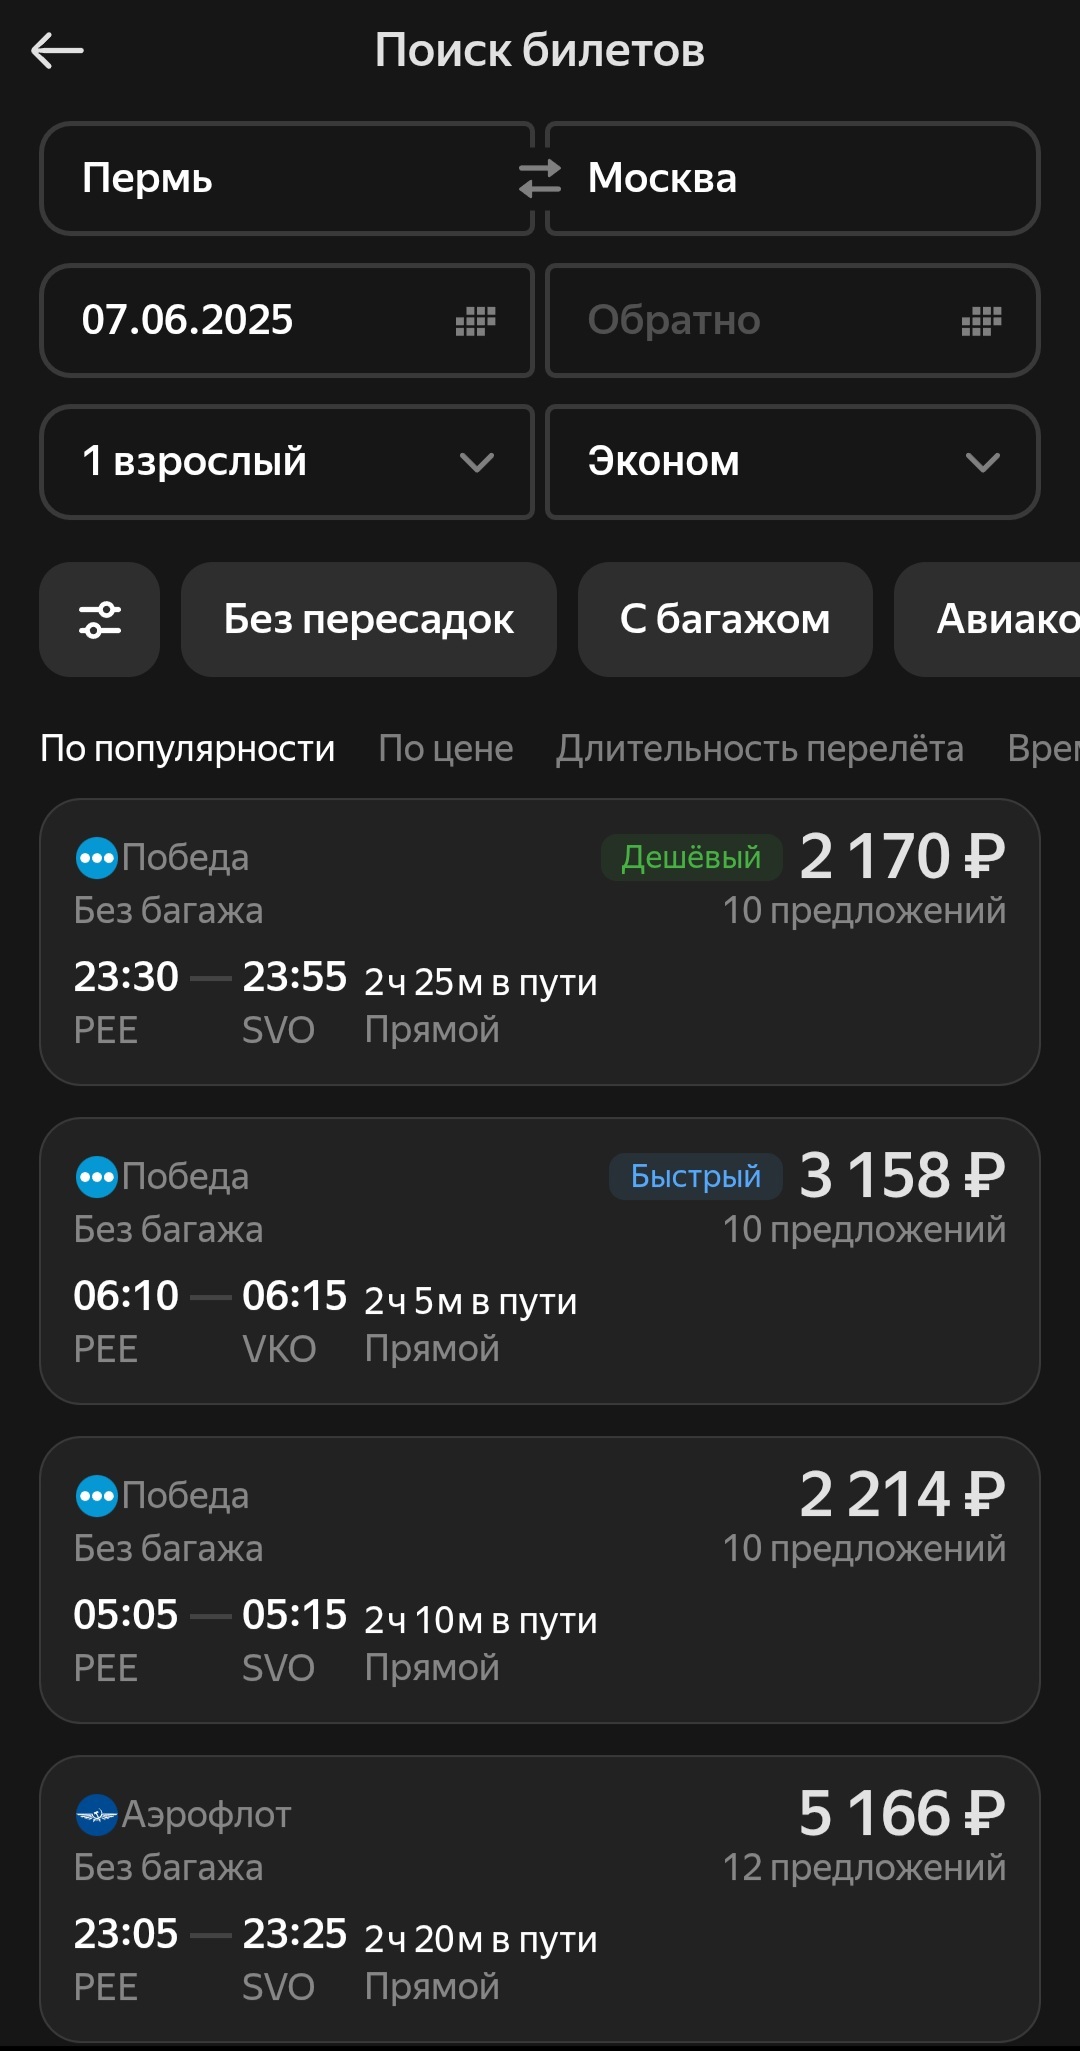Expand the 1 взрослый passengers dropdown

[287, 462]
